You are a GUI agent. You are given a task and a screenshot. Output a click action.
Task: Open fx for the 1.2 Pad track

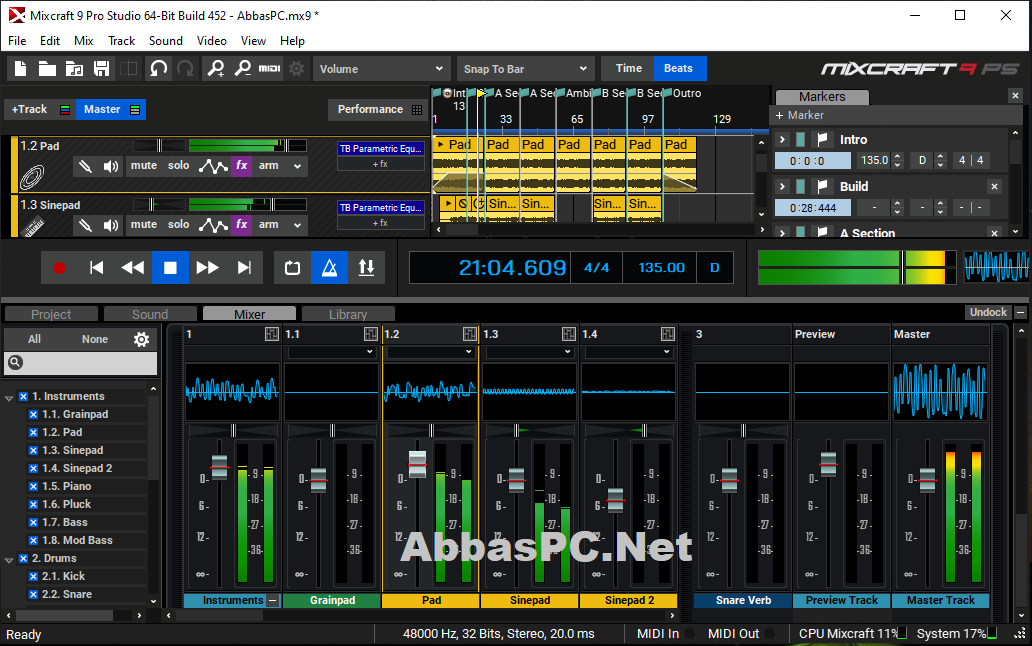pyautogui.click(x=242, y=165)
